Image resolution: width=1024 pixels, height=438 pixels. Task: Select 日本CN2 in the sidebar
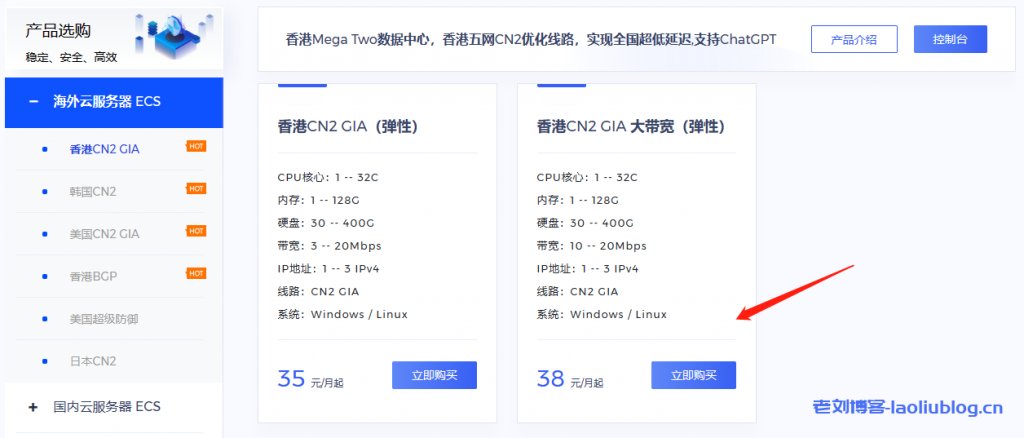(x=92, y=360)
